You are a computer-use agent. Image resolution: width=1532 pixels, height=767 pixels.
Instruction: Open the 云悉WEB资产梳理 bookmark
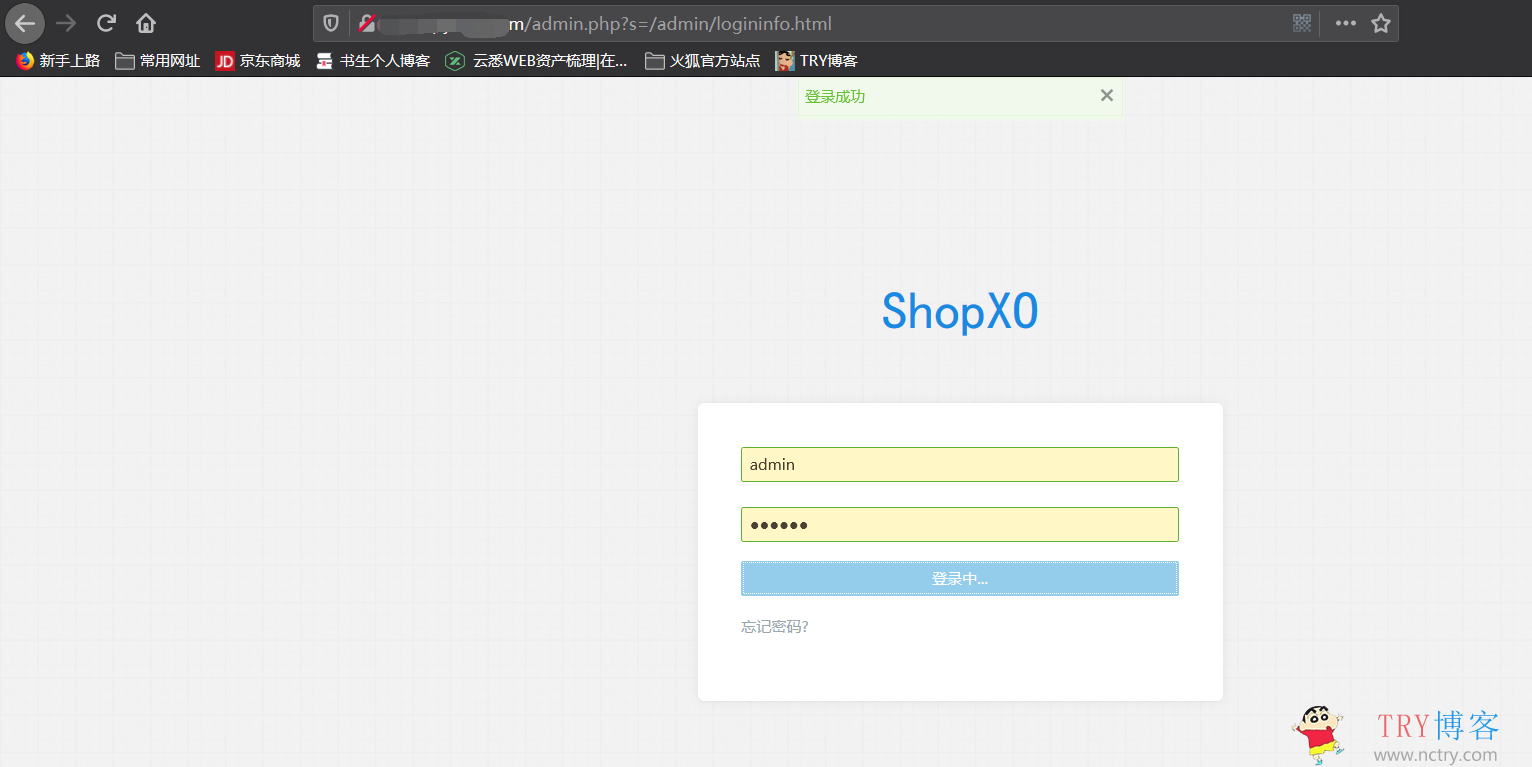pyautogui.click(x=537, y=61)
